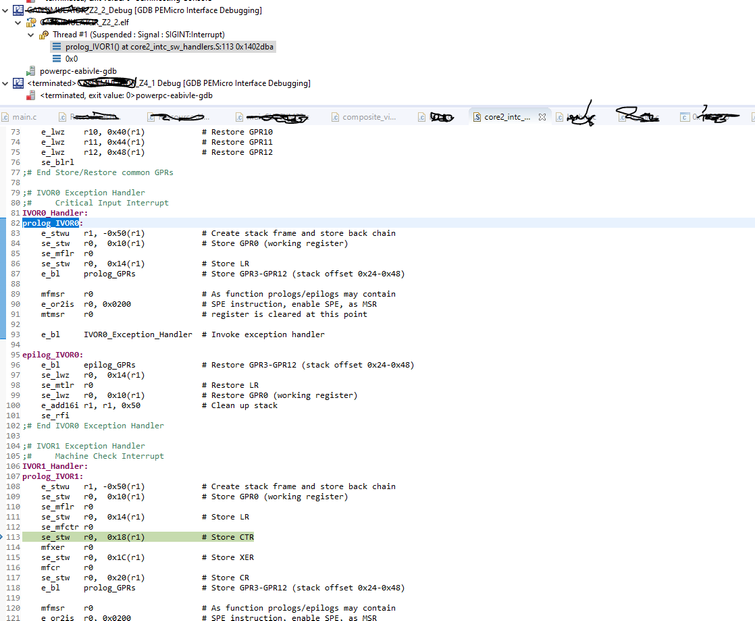Click the mfxer instruction on line 114
Screen dimensions: 755x621
tap(52, 547)
